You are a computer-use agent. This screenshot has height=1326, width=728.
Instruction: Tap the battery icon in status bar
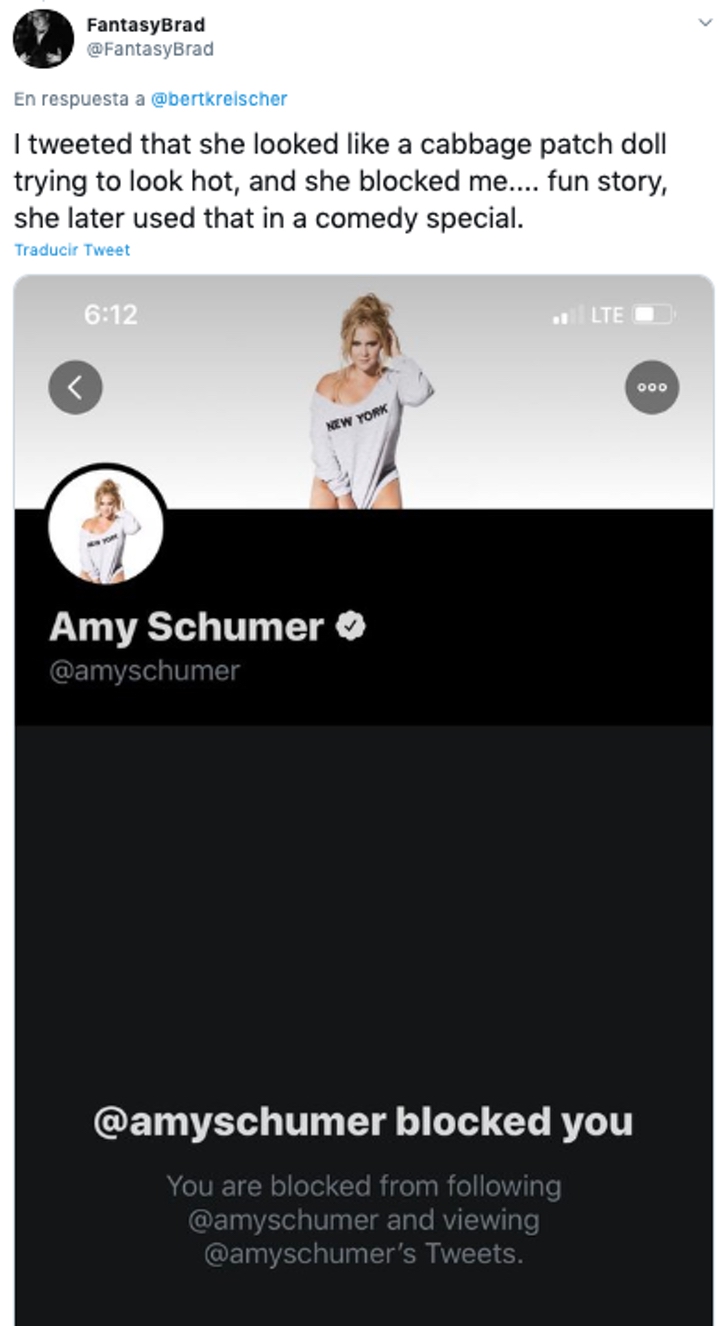[655, 315]
